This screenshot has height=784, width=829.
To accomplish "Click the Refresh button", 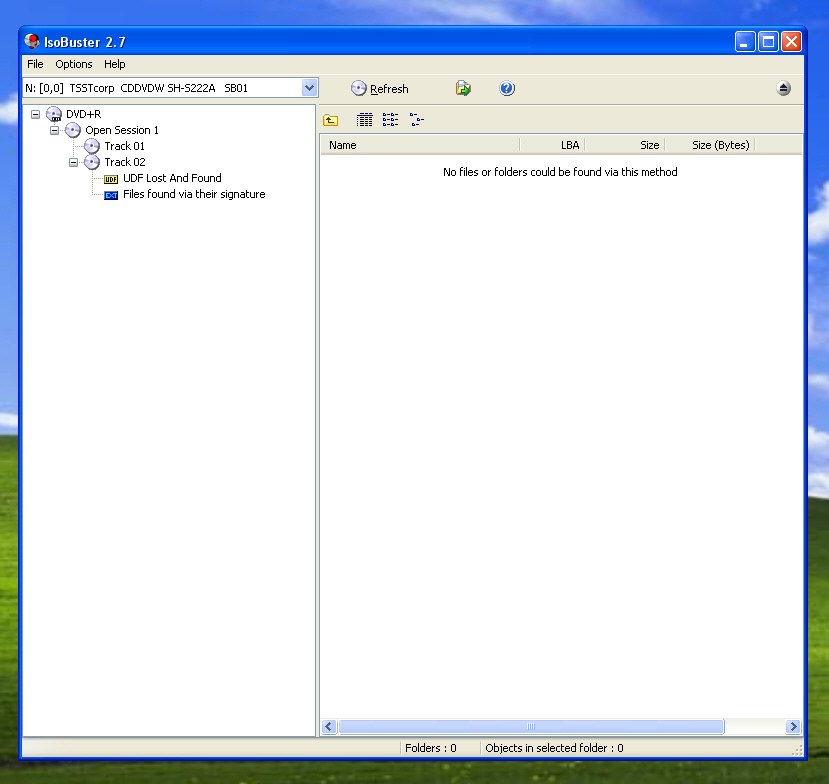I will coord(380,88).
